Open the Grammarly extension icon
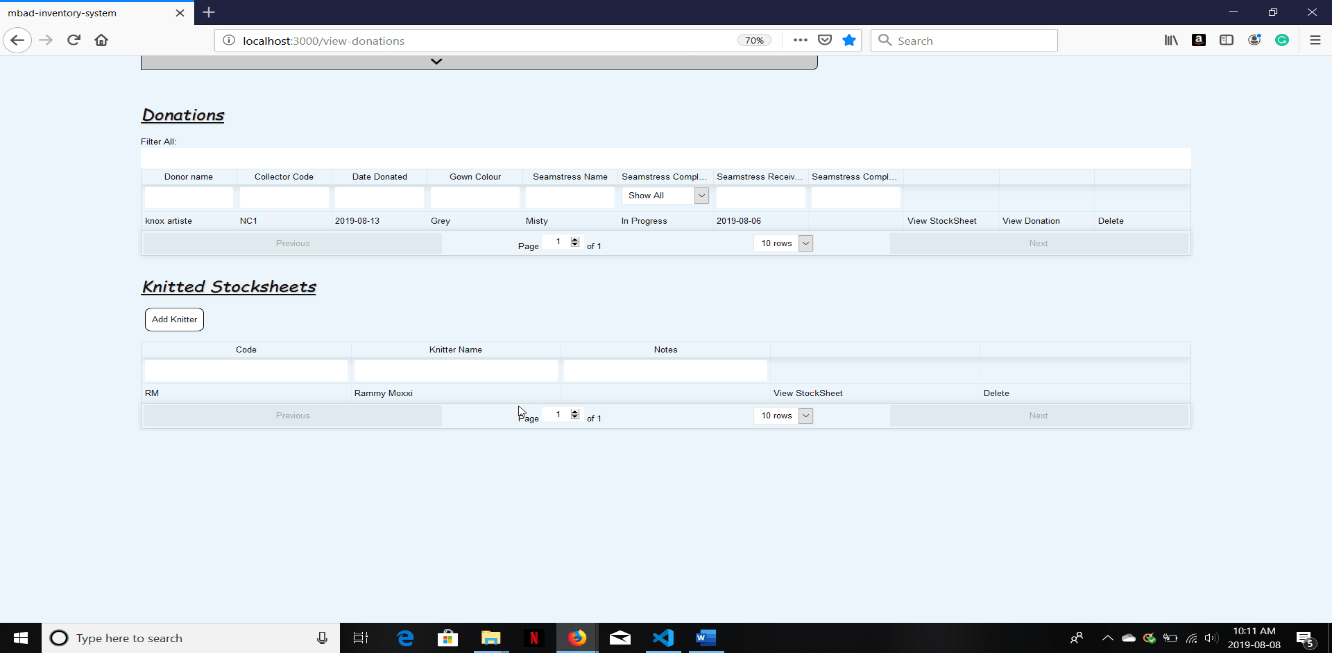Screen dimensions: 1332x653 click(x=1282, y=40)
